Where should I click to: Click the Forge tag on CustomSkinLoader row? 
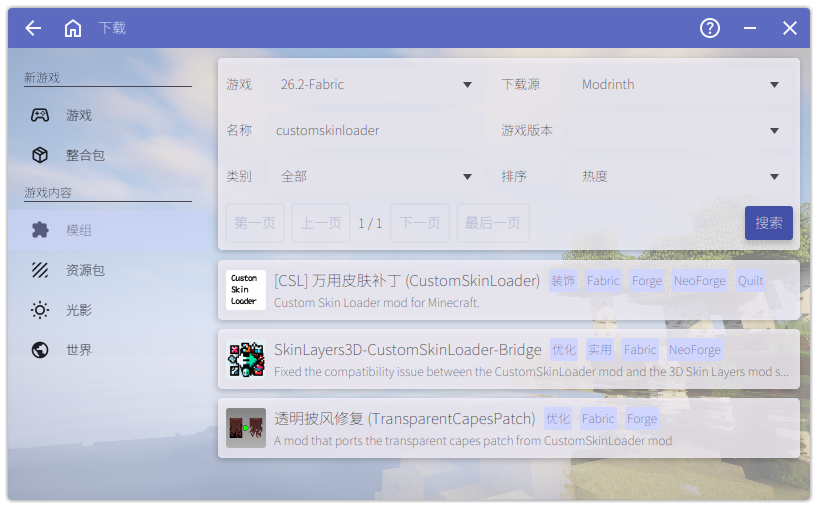tap(647, 281)
